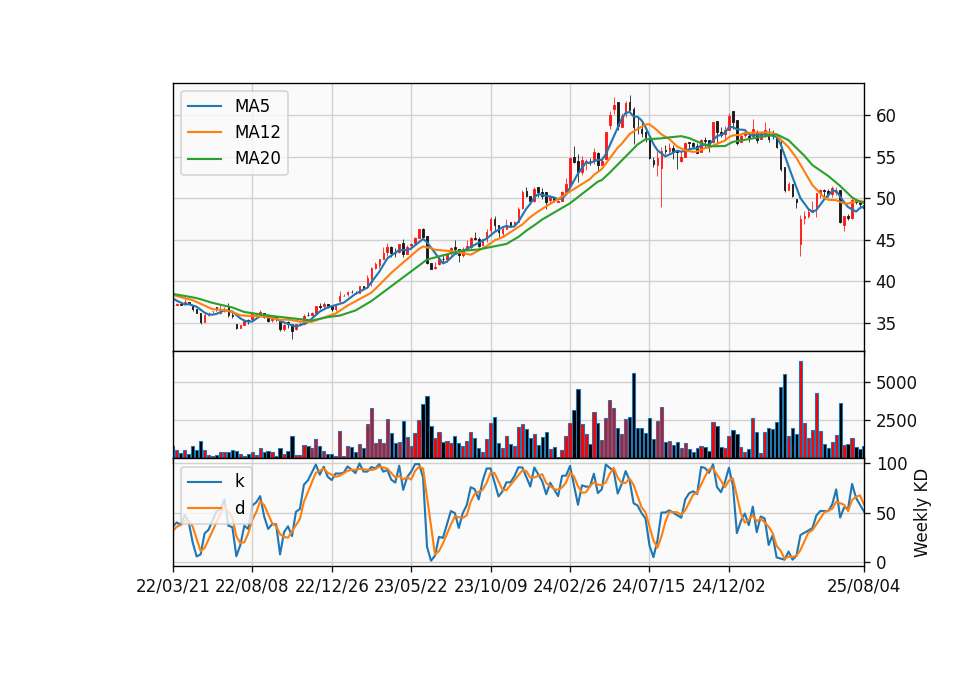The image size is (960, 690).
Task: Click the 24/07/15 date tick label
Action: (x=649, y=586)
